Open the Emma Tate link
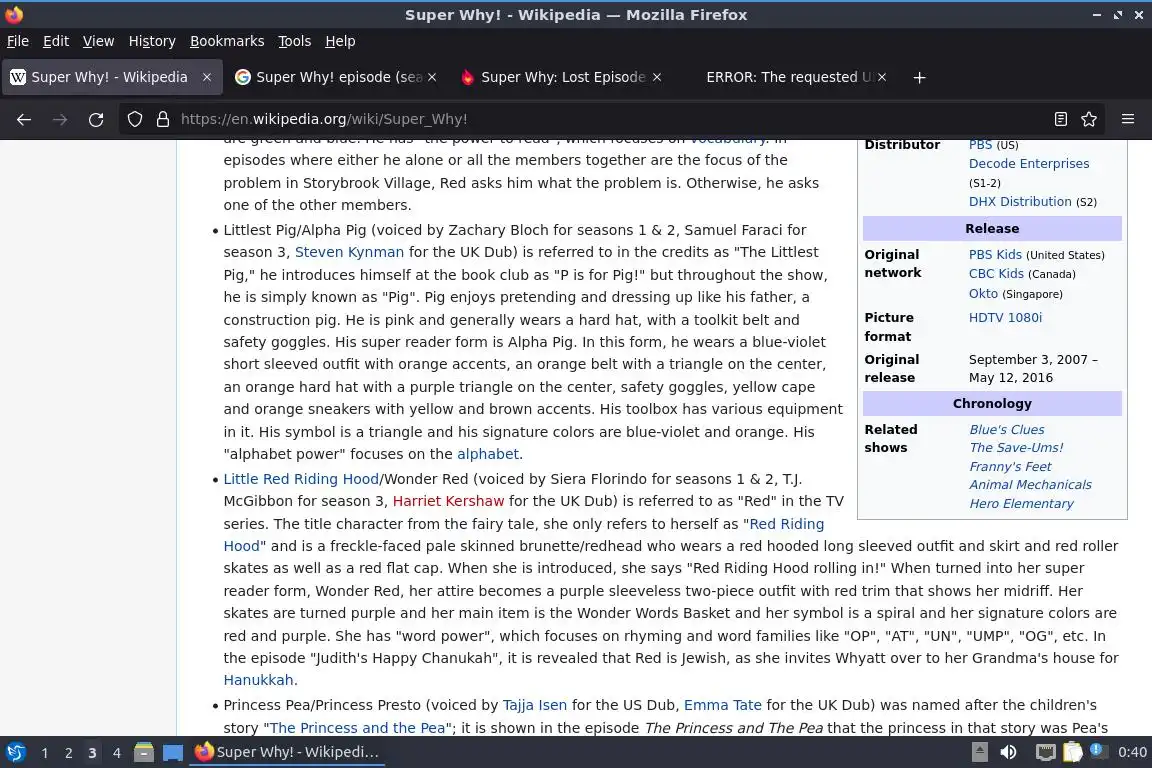The image size is (1152, 768). (x=723, y=706)
